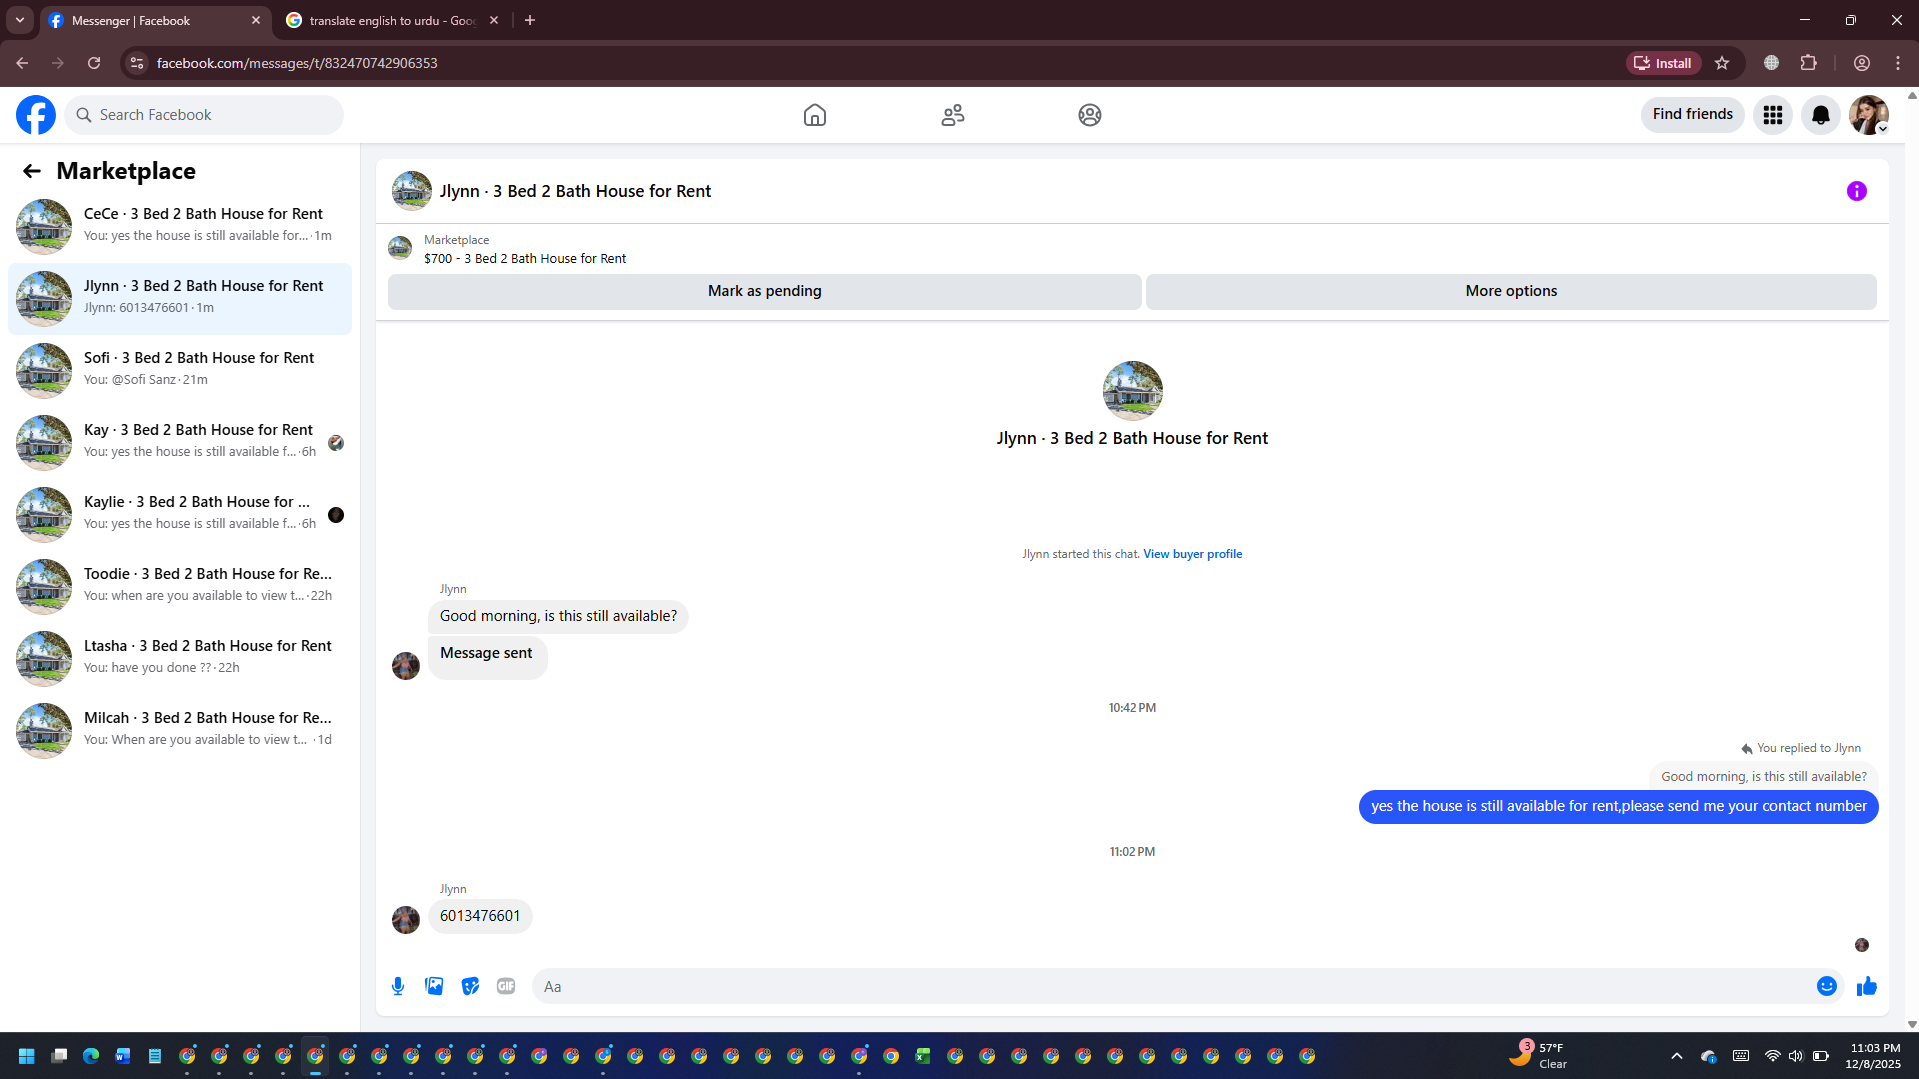Viewport: 1919px width, 1079px height.
Task: Open the notifications bell
Action: [x=1821, y=115]
